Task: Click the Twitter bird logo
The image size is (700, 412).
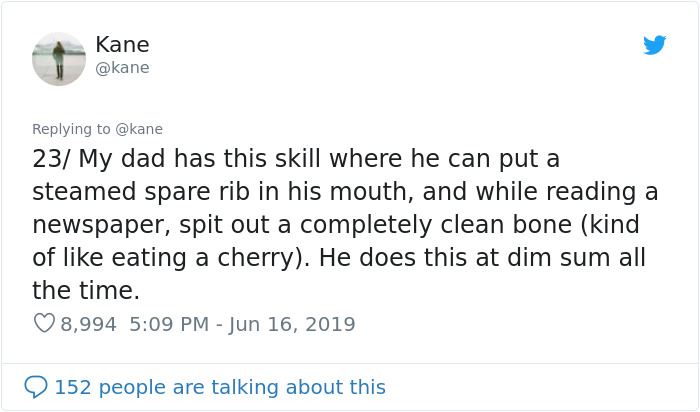Action: click(655, 45)
